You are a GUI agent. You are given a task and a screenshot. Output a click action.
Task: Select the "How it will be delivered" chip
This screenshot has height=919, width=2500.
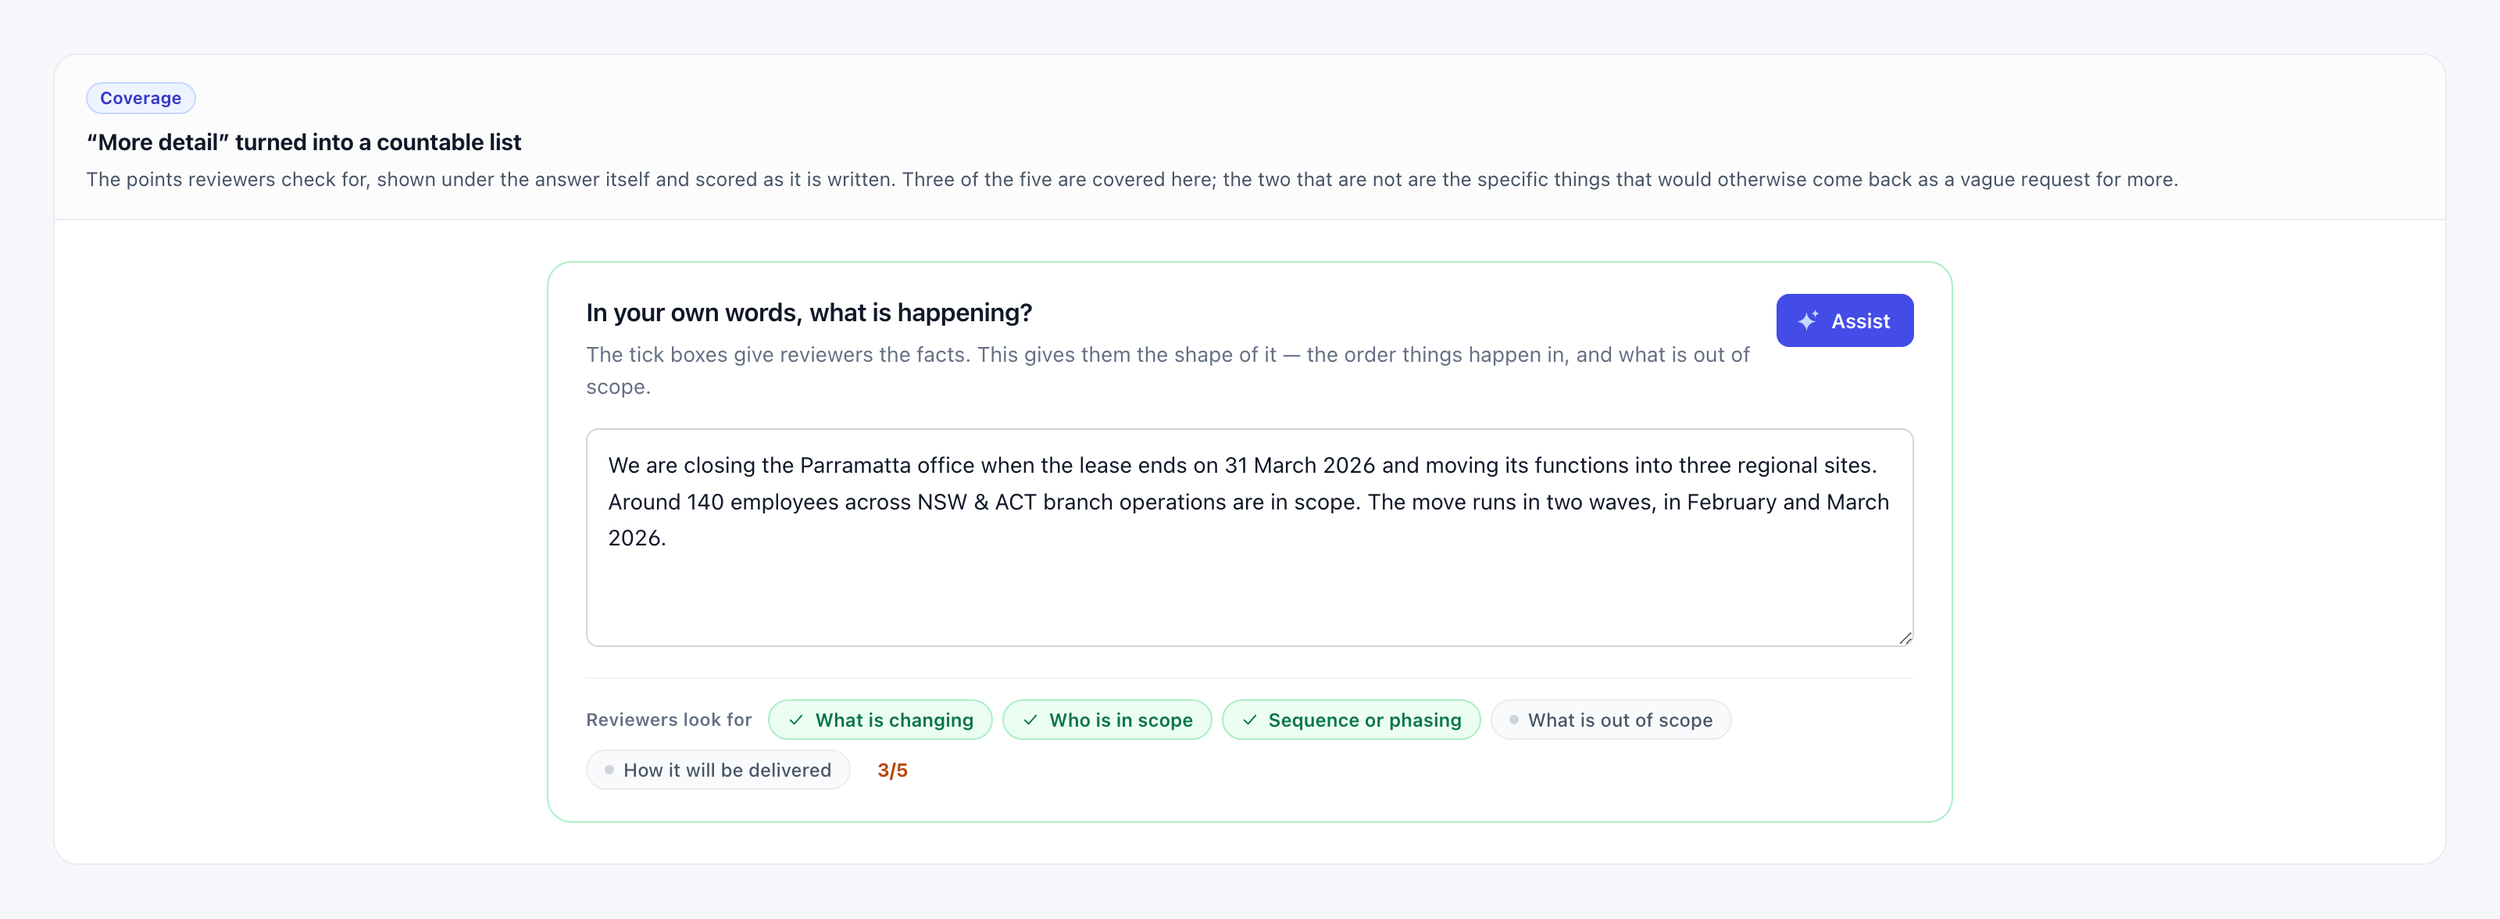(717, 769)
